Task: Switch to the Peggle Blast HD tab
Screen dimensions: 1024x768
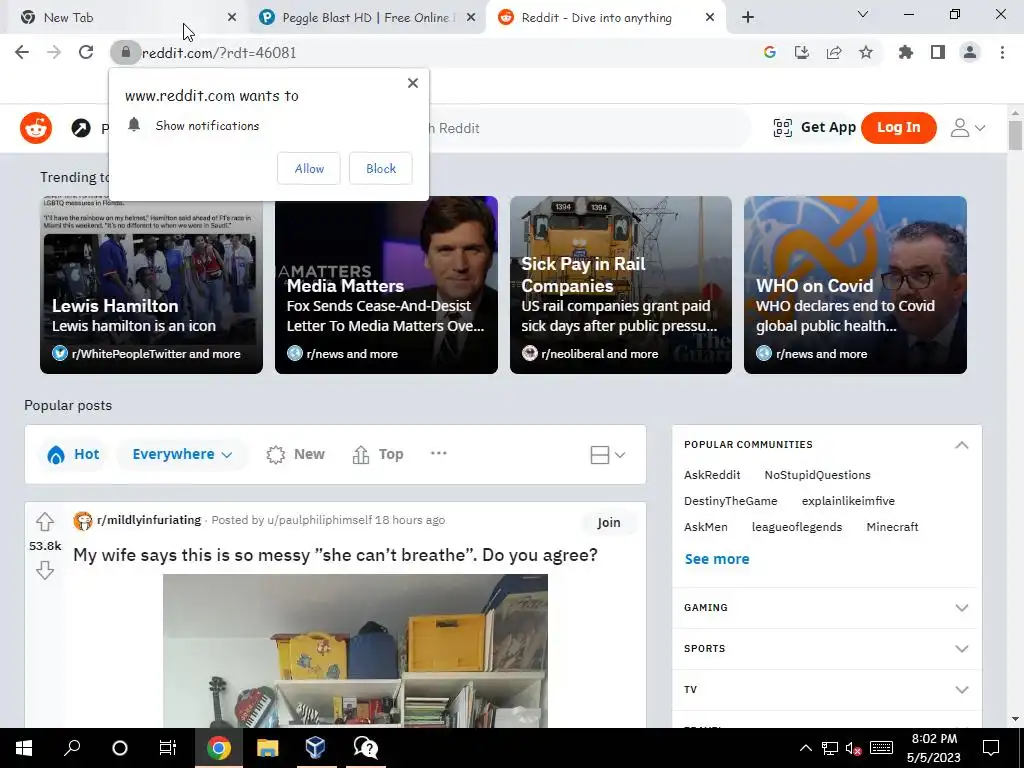Action: pyautogui.click(x=366, y=18)
